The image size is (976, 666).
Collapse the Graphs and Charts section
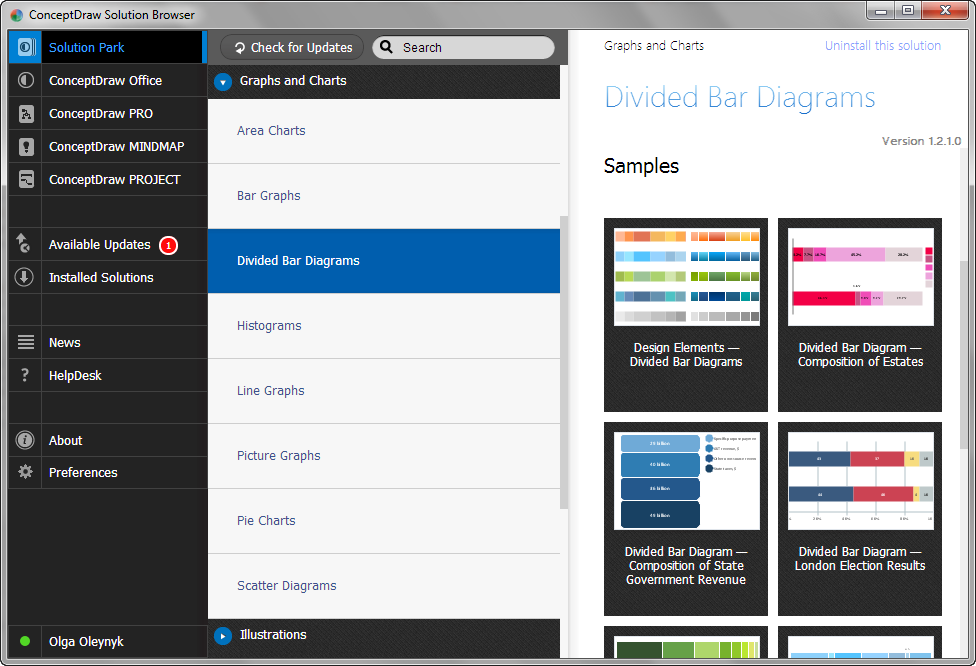click(x=223, y=82)
